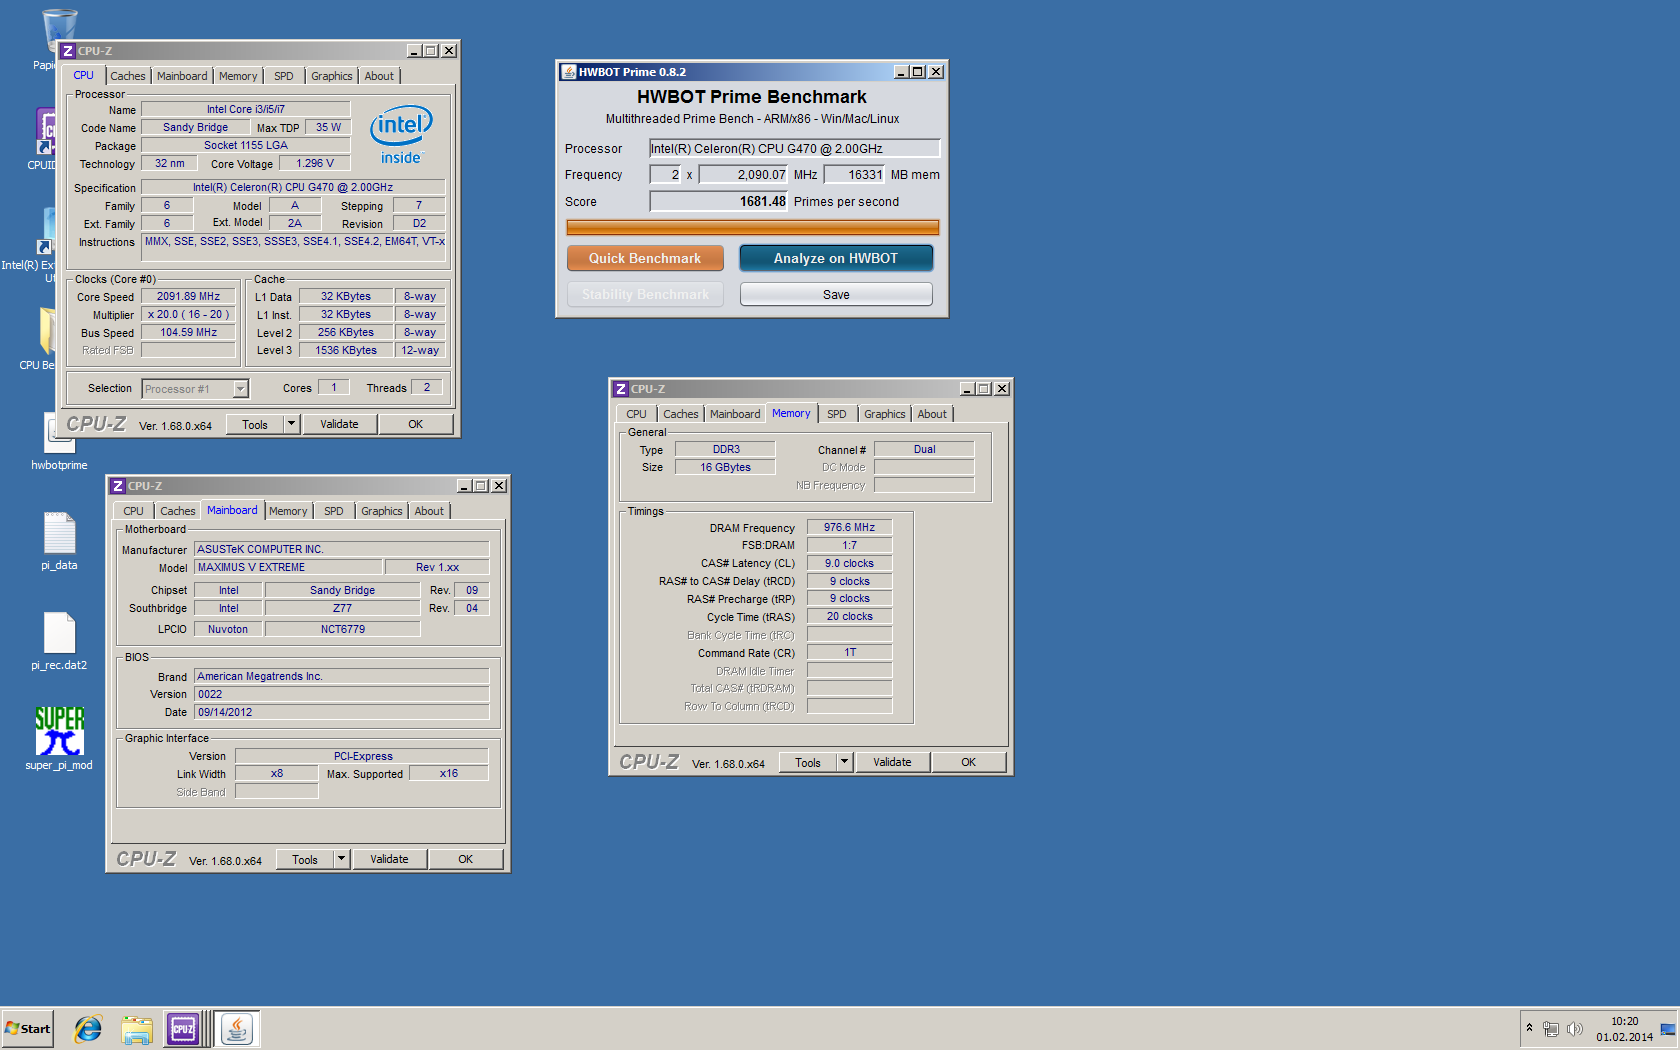Screen dimensions: 1680x1050
Task: Click the CPU-Z title icon of the Memory window
Action: 621,389
